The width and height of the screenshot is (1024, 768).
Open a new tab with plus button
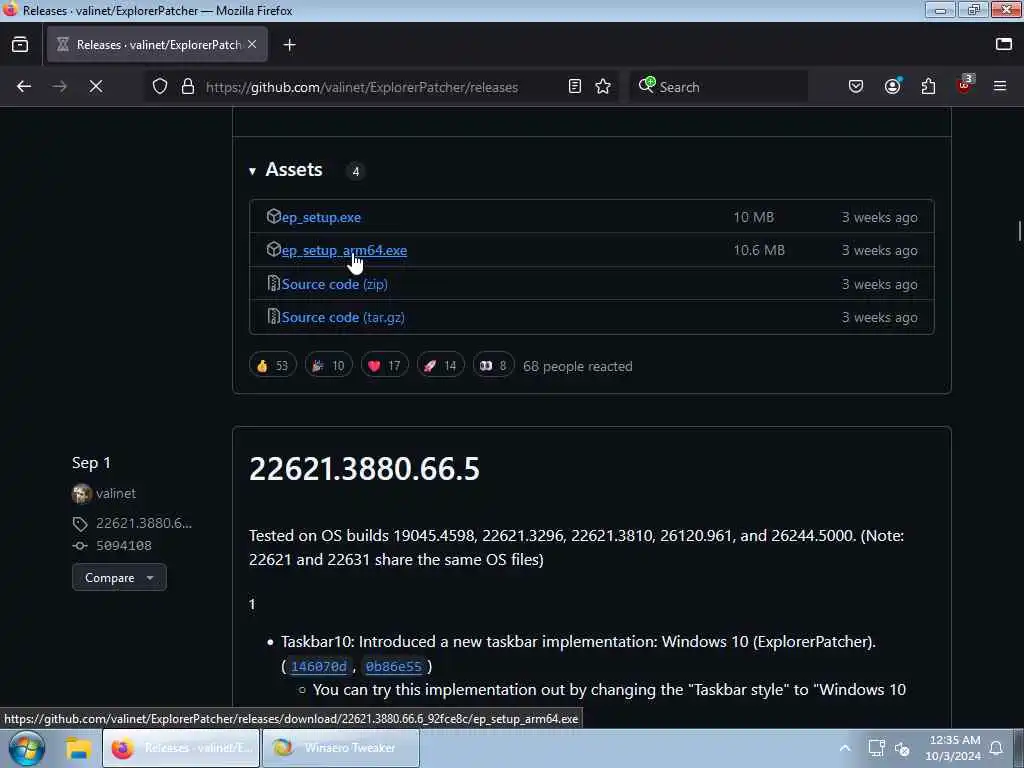tap(289, 44)
